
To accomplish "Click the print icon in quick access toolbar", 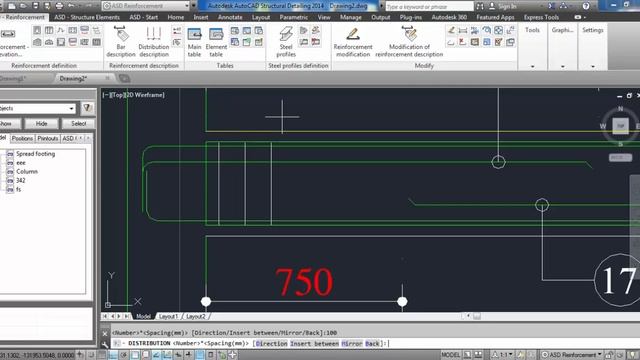I will tap(59, 6).
